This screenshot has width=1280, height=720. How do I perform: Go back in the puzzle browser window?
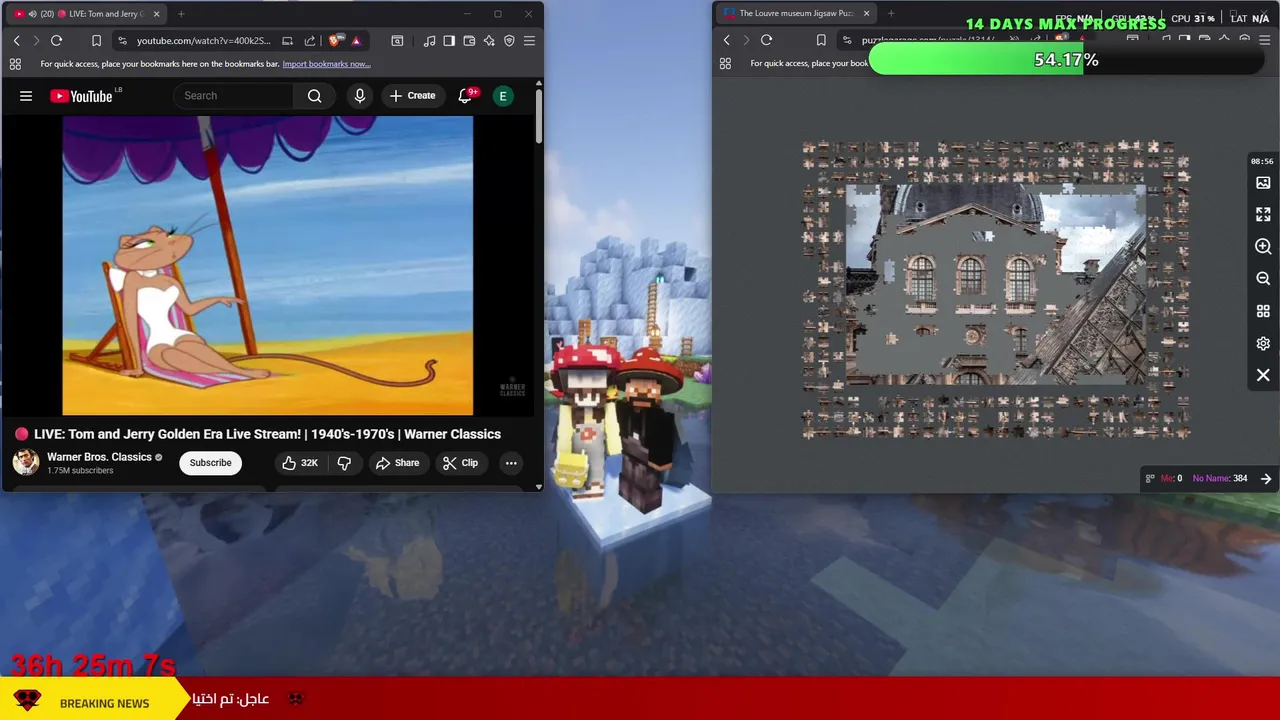[727, 40]
